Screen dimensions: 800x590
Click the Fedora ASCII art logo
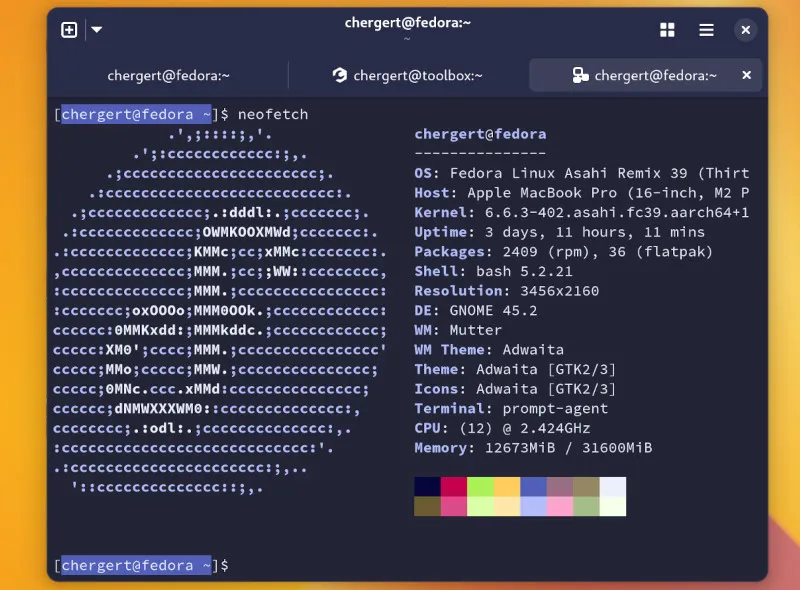[220, 310]
